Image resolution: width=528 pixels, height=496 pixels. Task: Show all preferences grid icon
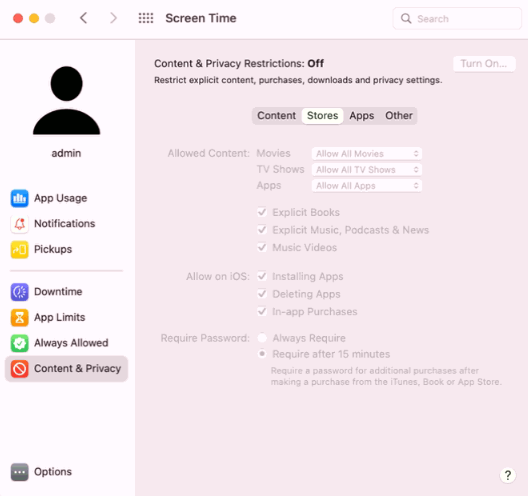(x=146, y=18)
